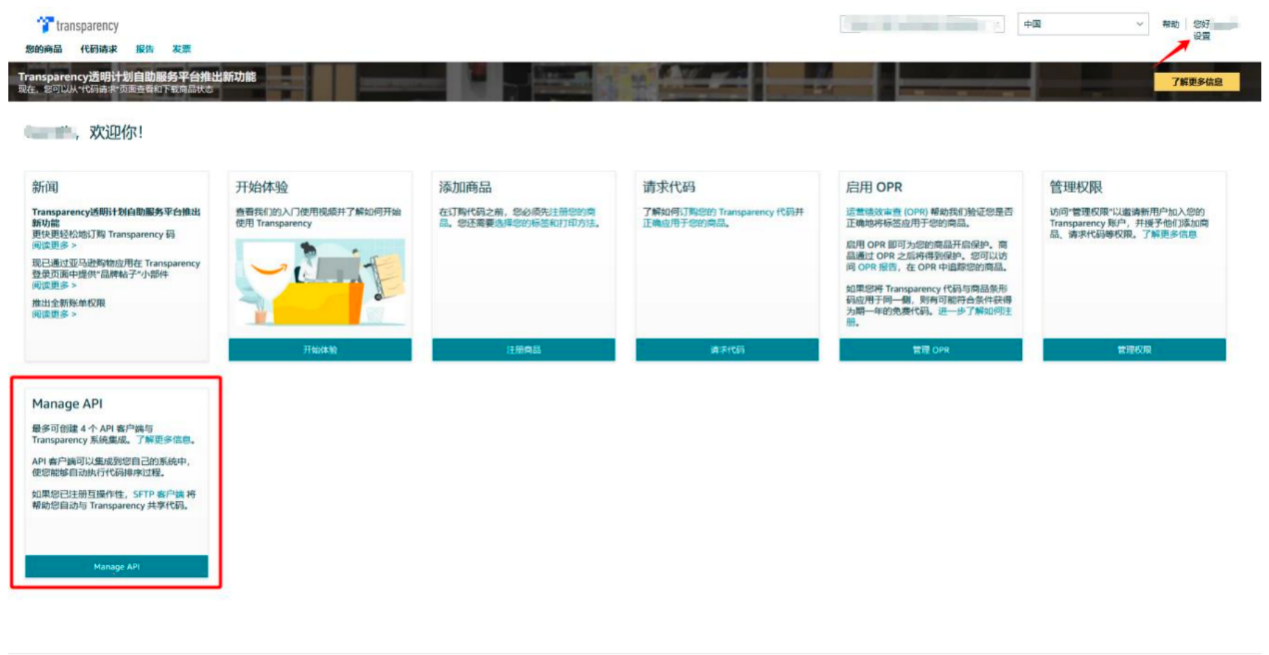Click the 帮助 help link
Image resolution: width=1269 pixels, height=655 pixels.
coord(1170,24)
